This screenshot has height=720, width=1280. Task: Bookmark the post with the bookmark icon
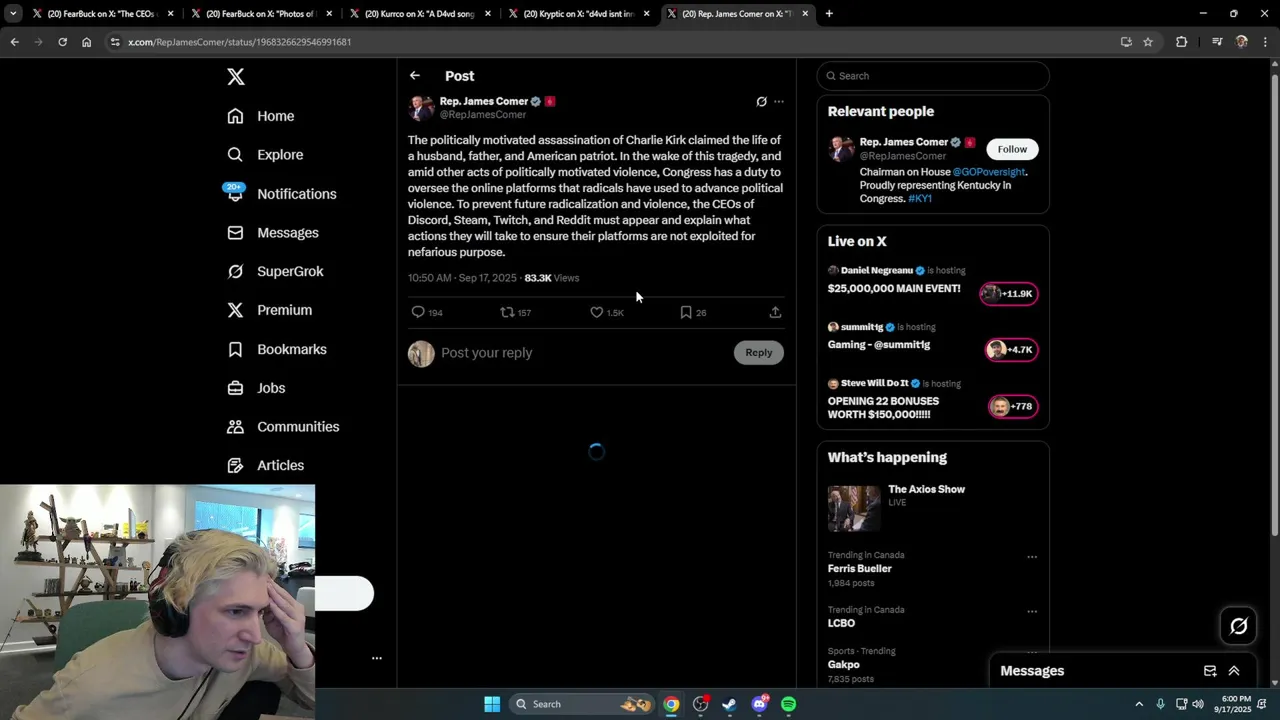point(693,313)
